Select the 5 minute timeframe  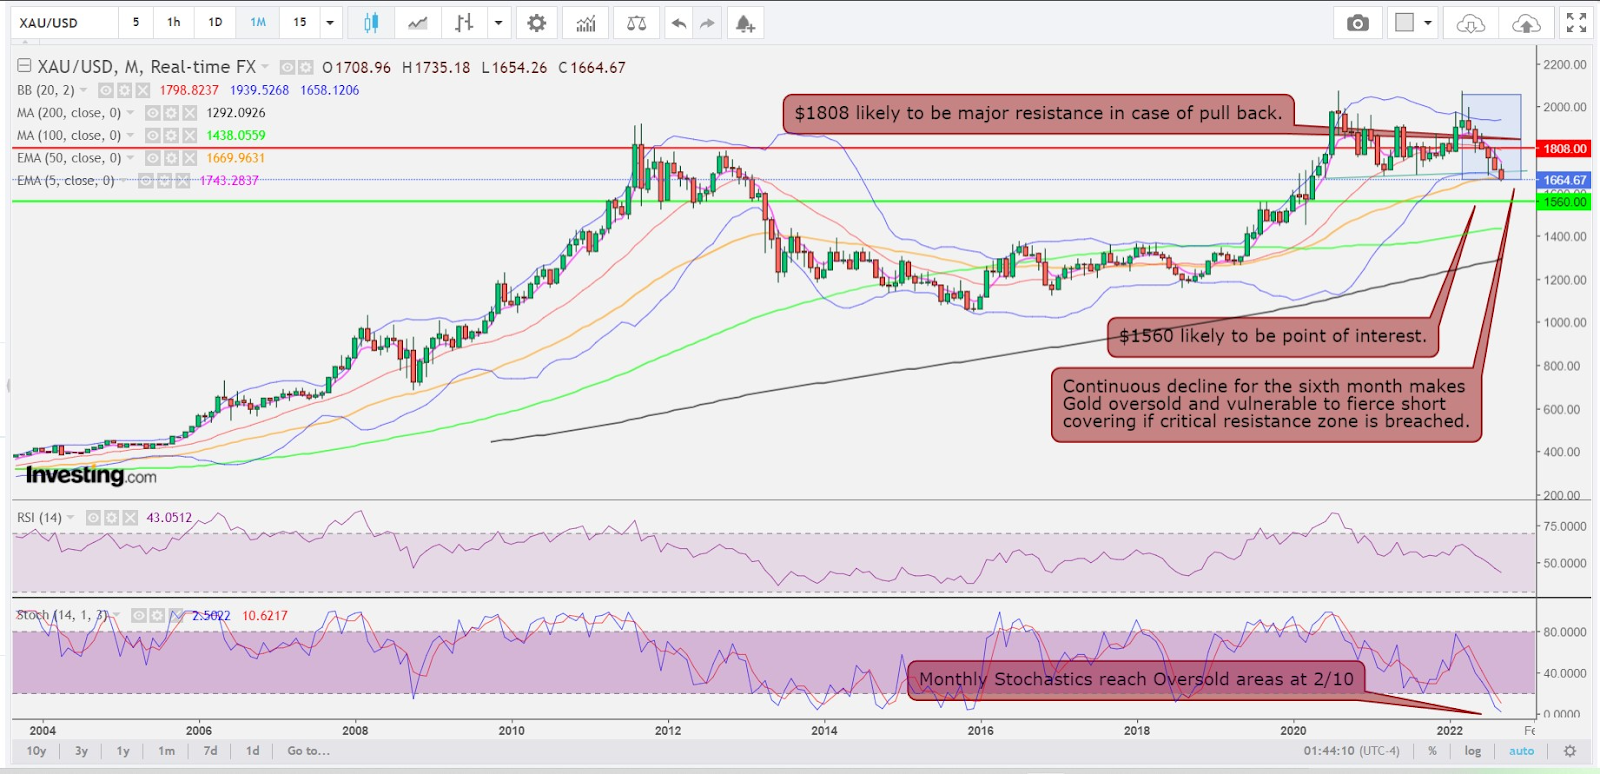(x=136, y=23)
